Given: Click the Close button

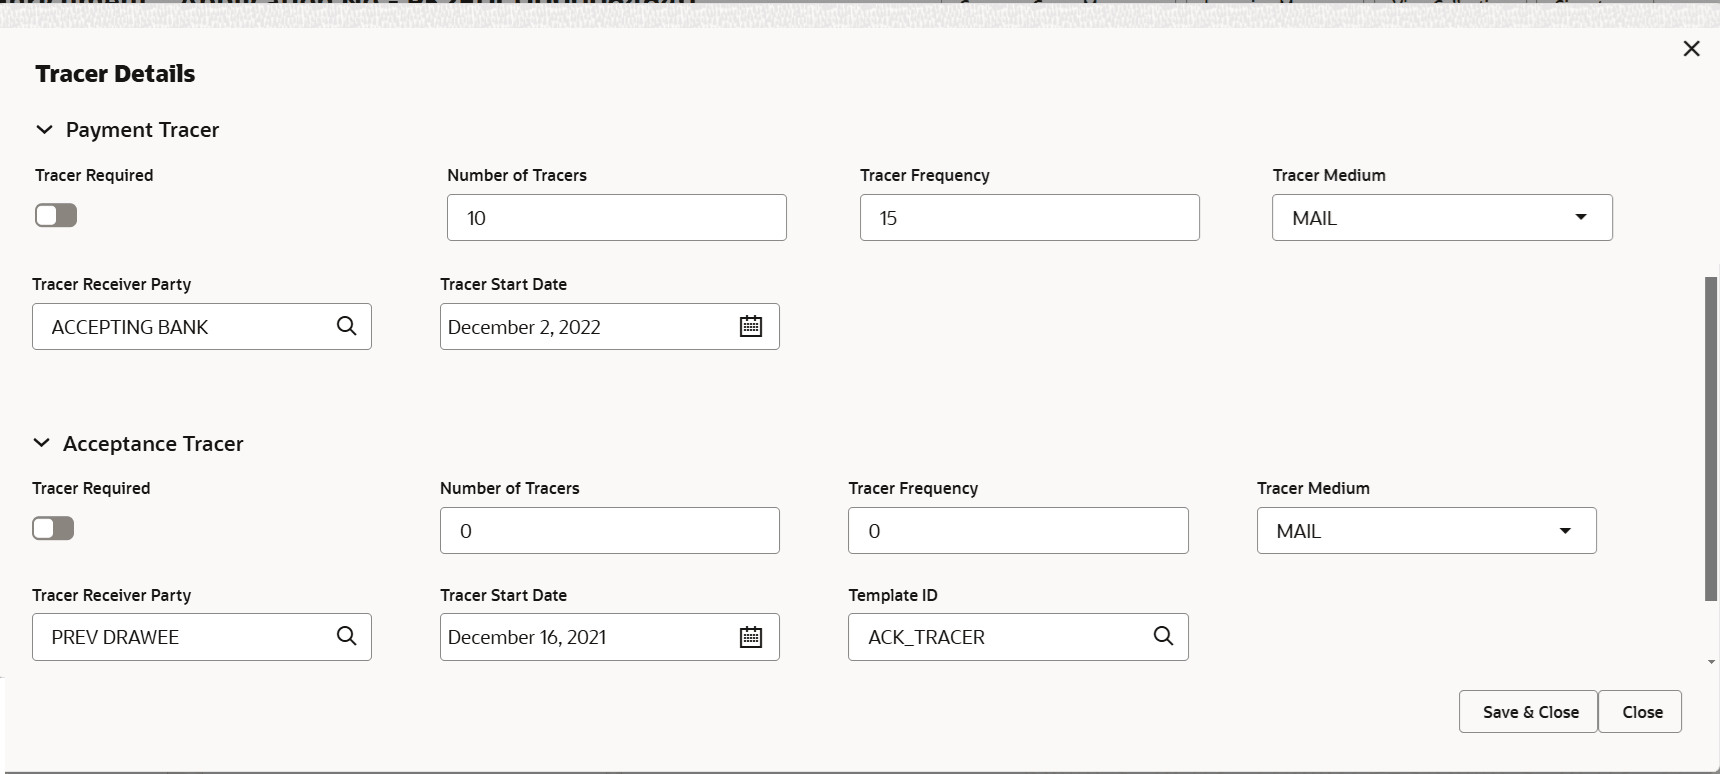Looking at the screenshot, I should pos(1641,712).
